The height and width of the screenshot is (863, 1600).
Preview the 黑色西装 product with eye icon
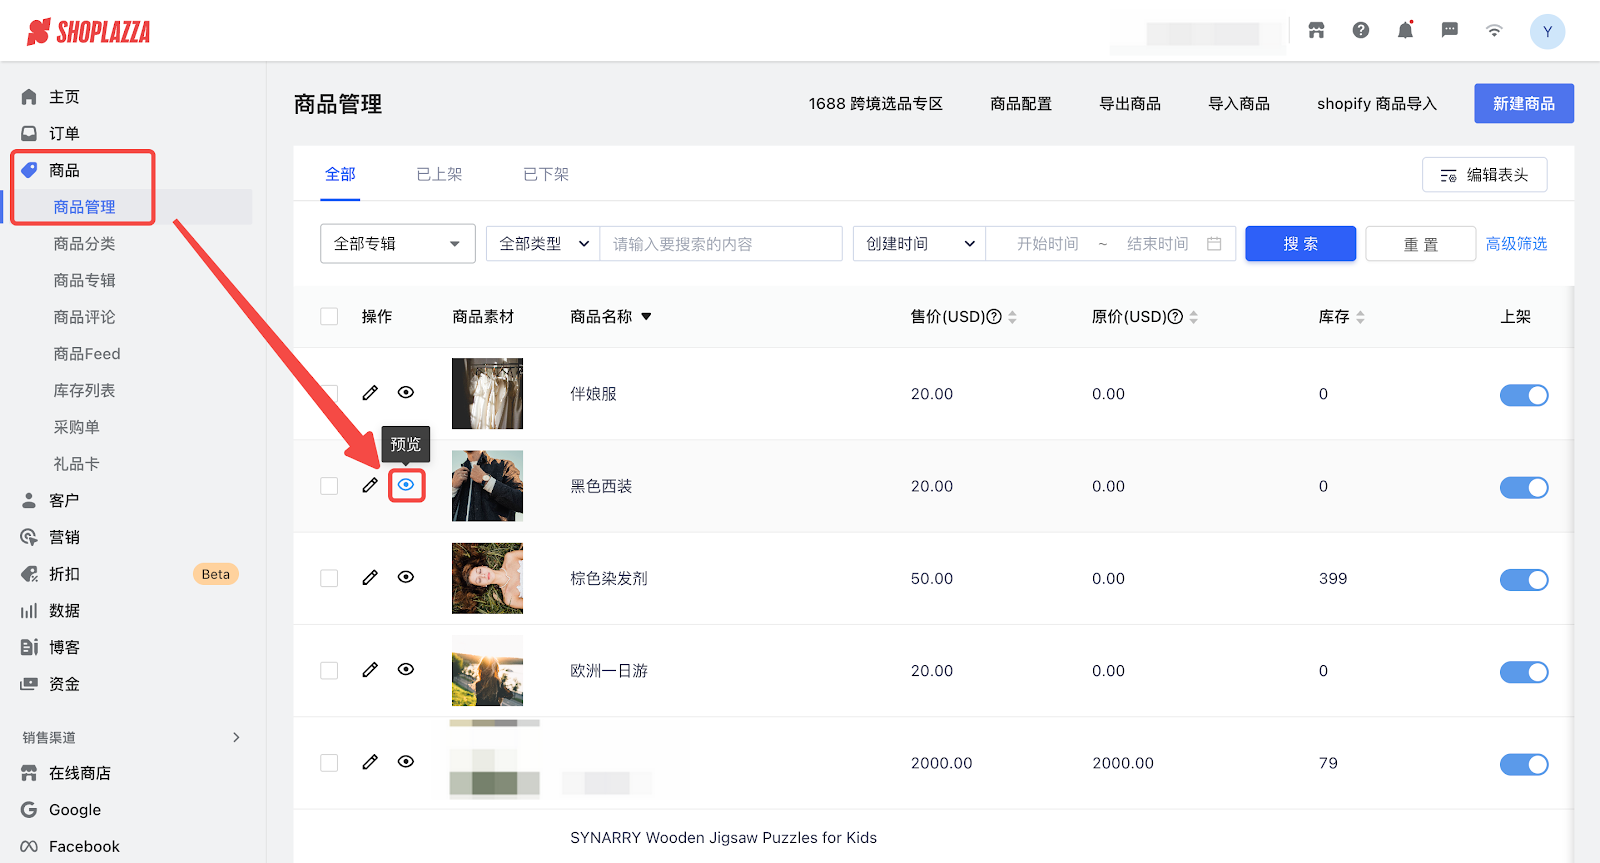(406, 485)
